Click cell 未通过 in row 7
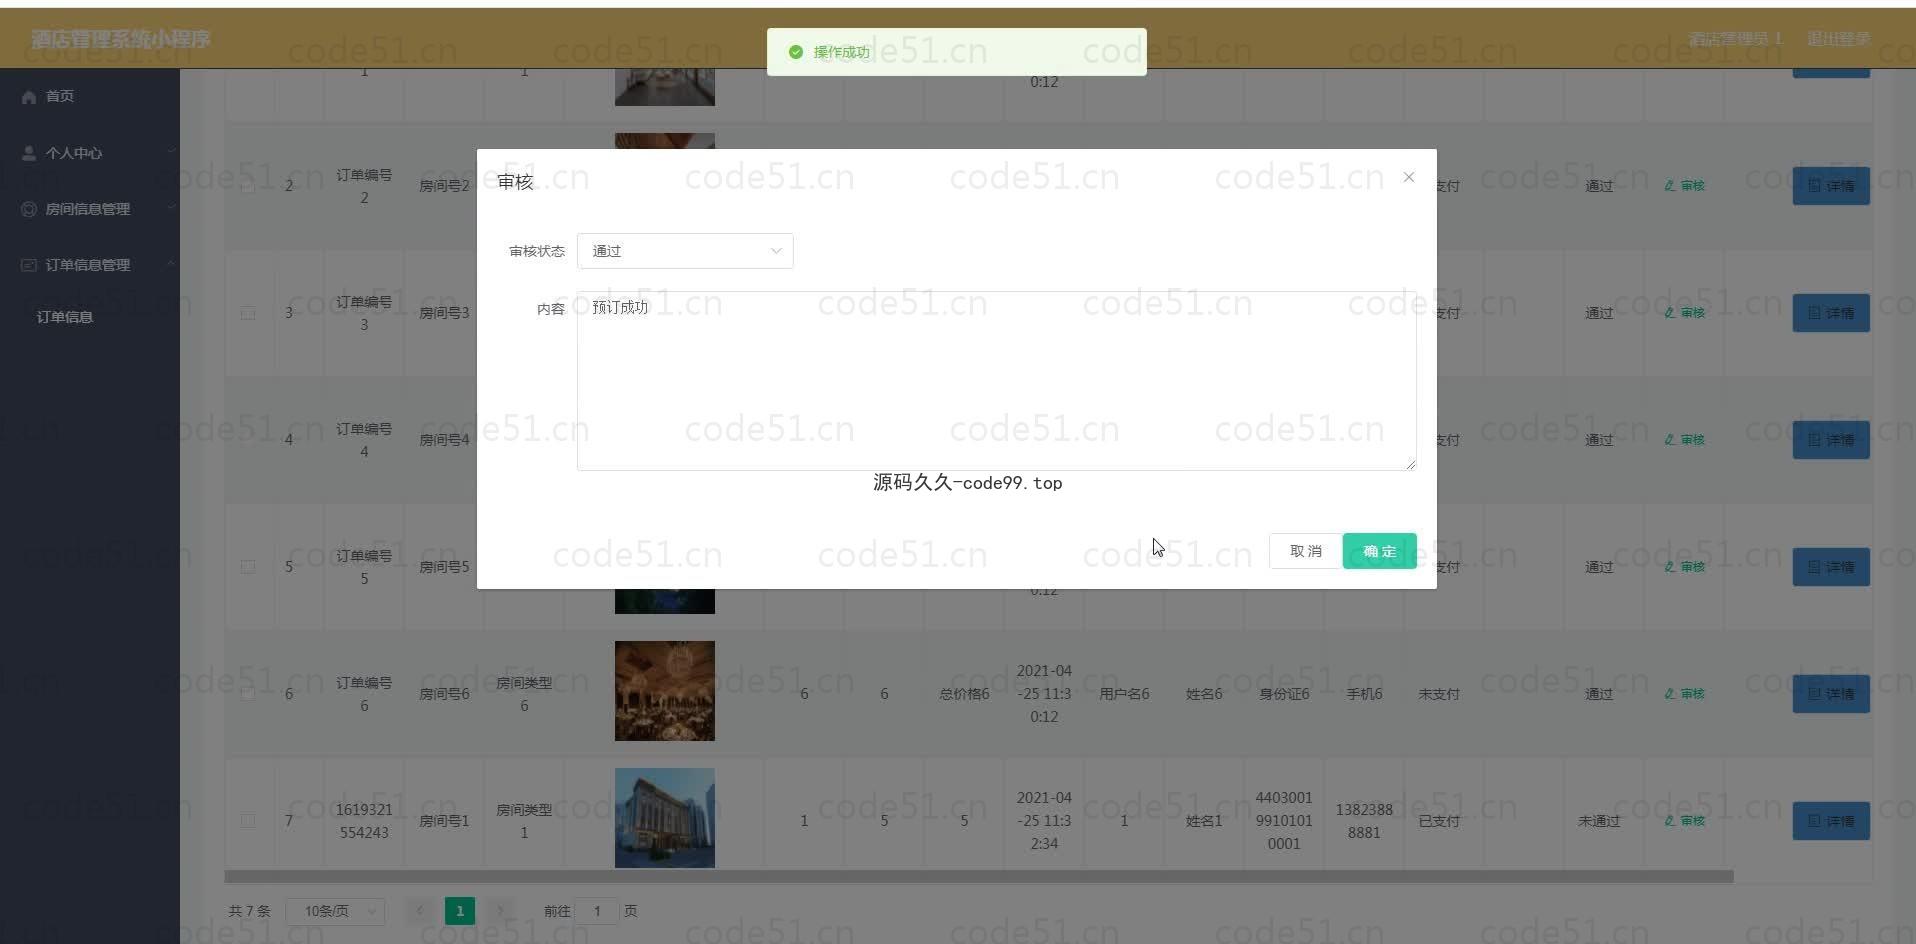 [1599, 821]
